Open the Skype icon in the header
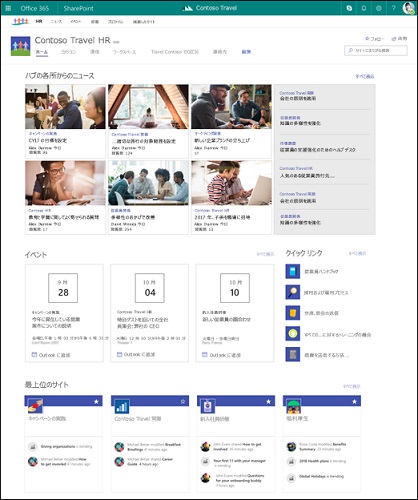This screenshot has height=500, width=418. coord(349,8)
